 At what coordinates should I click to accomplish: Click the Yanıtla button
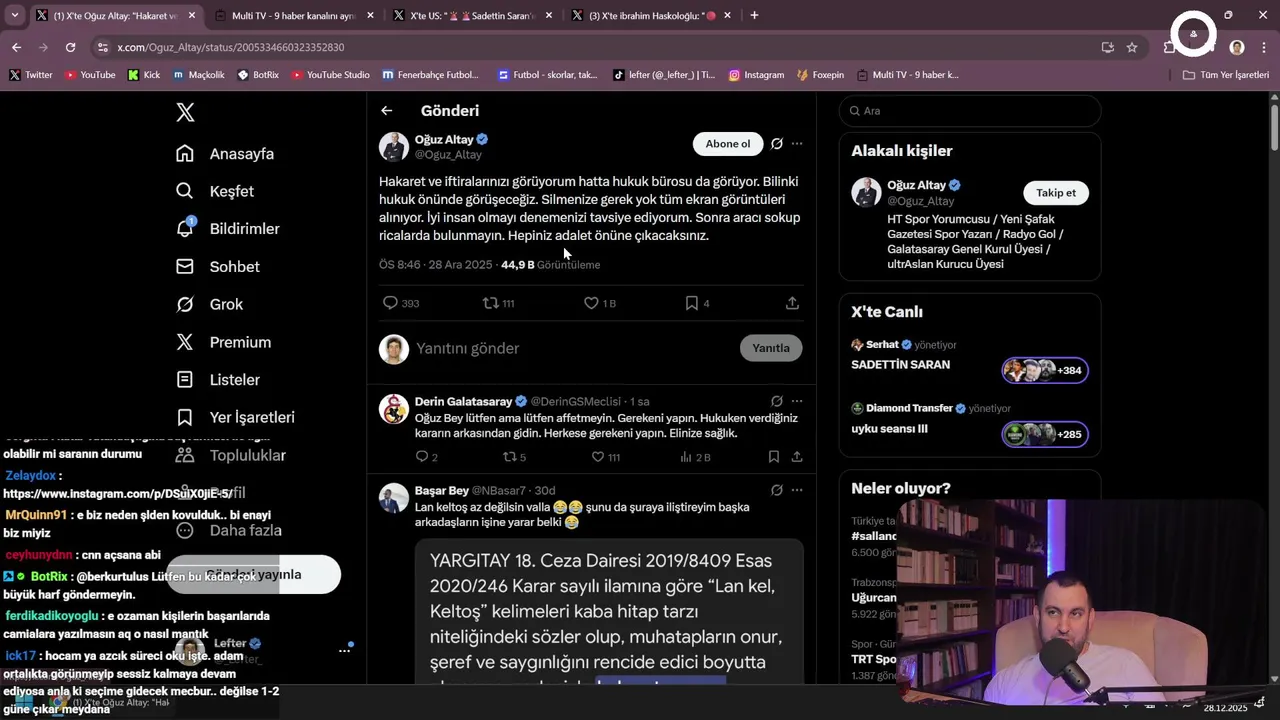coord(771,348)
